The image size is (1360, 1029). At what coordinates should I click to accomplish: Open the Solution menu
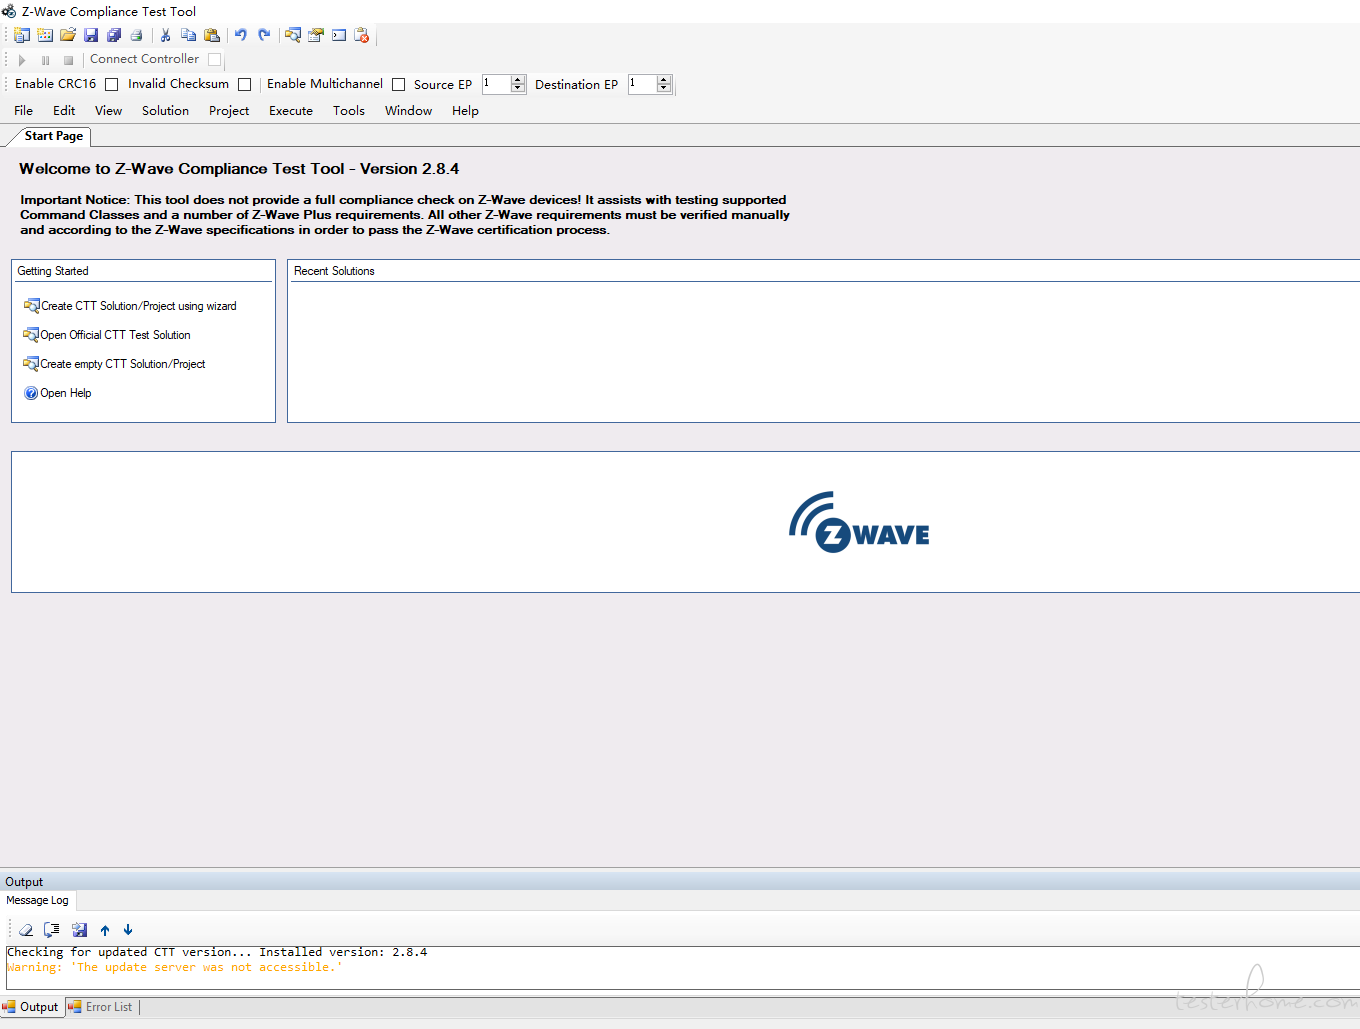(x=165, y=111)
